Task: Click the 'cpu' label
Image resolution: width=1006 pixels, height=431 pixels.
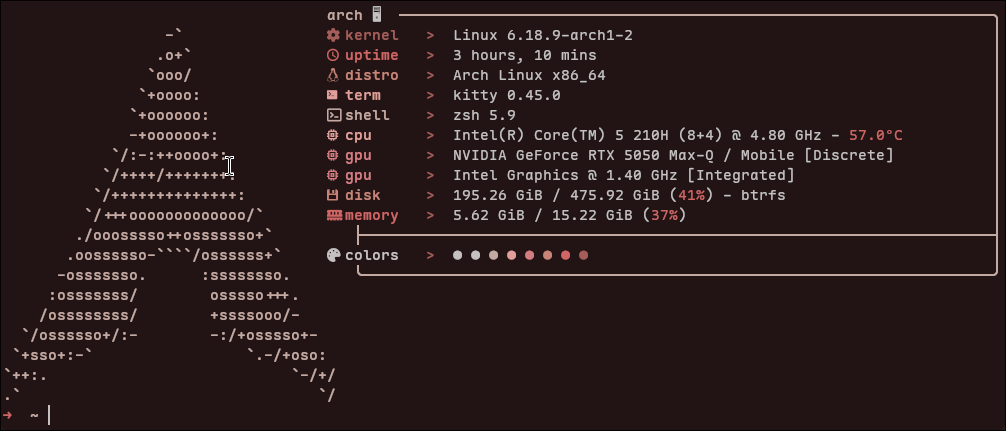Action: tap(358, 135)
